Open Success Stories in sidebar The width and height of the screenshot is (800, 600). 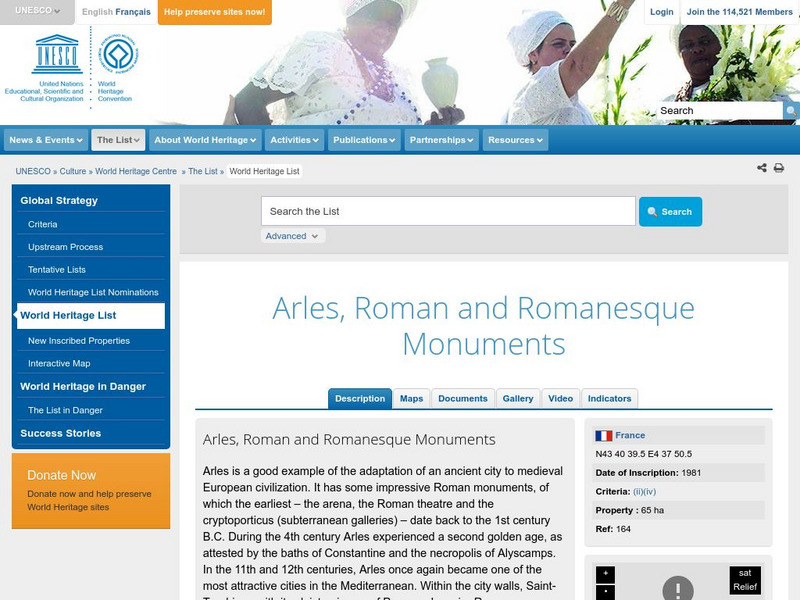(x=61, y=434)
